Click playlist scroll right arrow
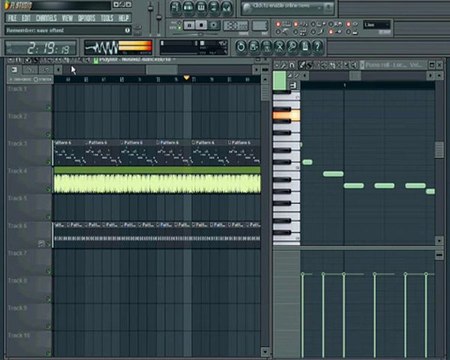This screenshot has height=360, width=450. coord(256,70)
